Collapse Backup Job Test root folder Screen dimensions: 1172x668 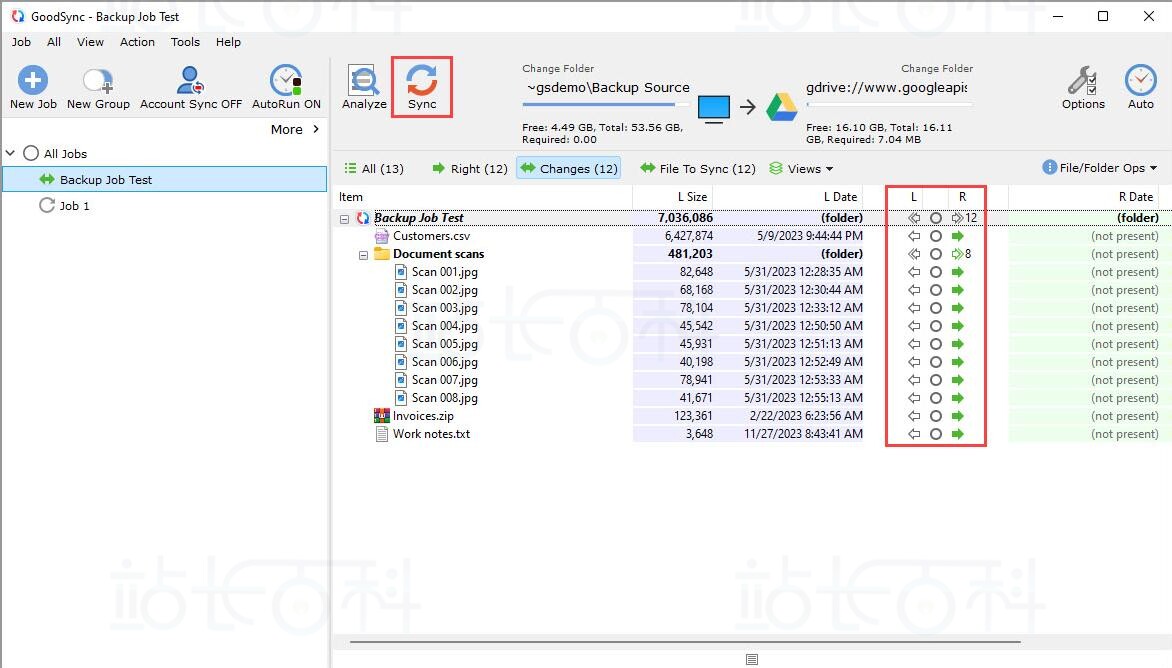click(x=345, y=219)
